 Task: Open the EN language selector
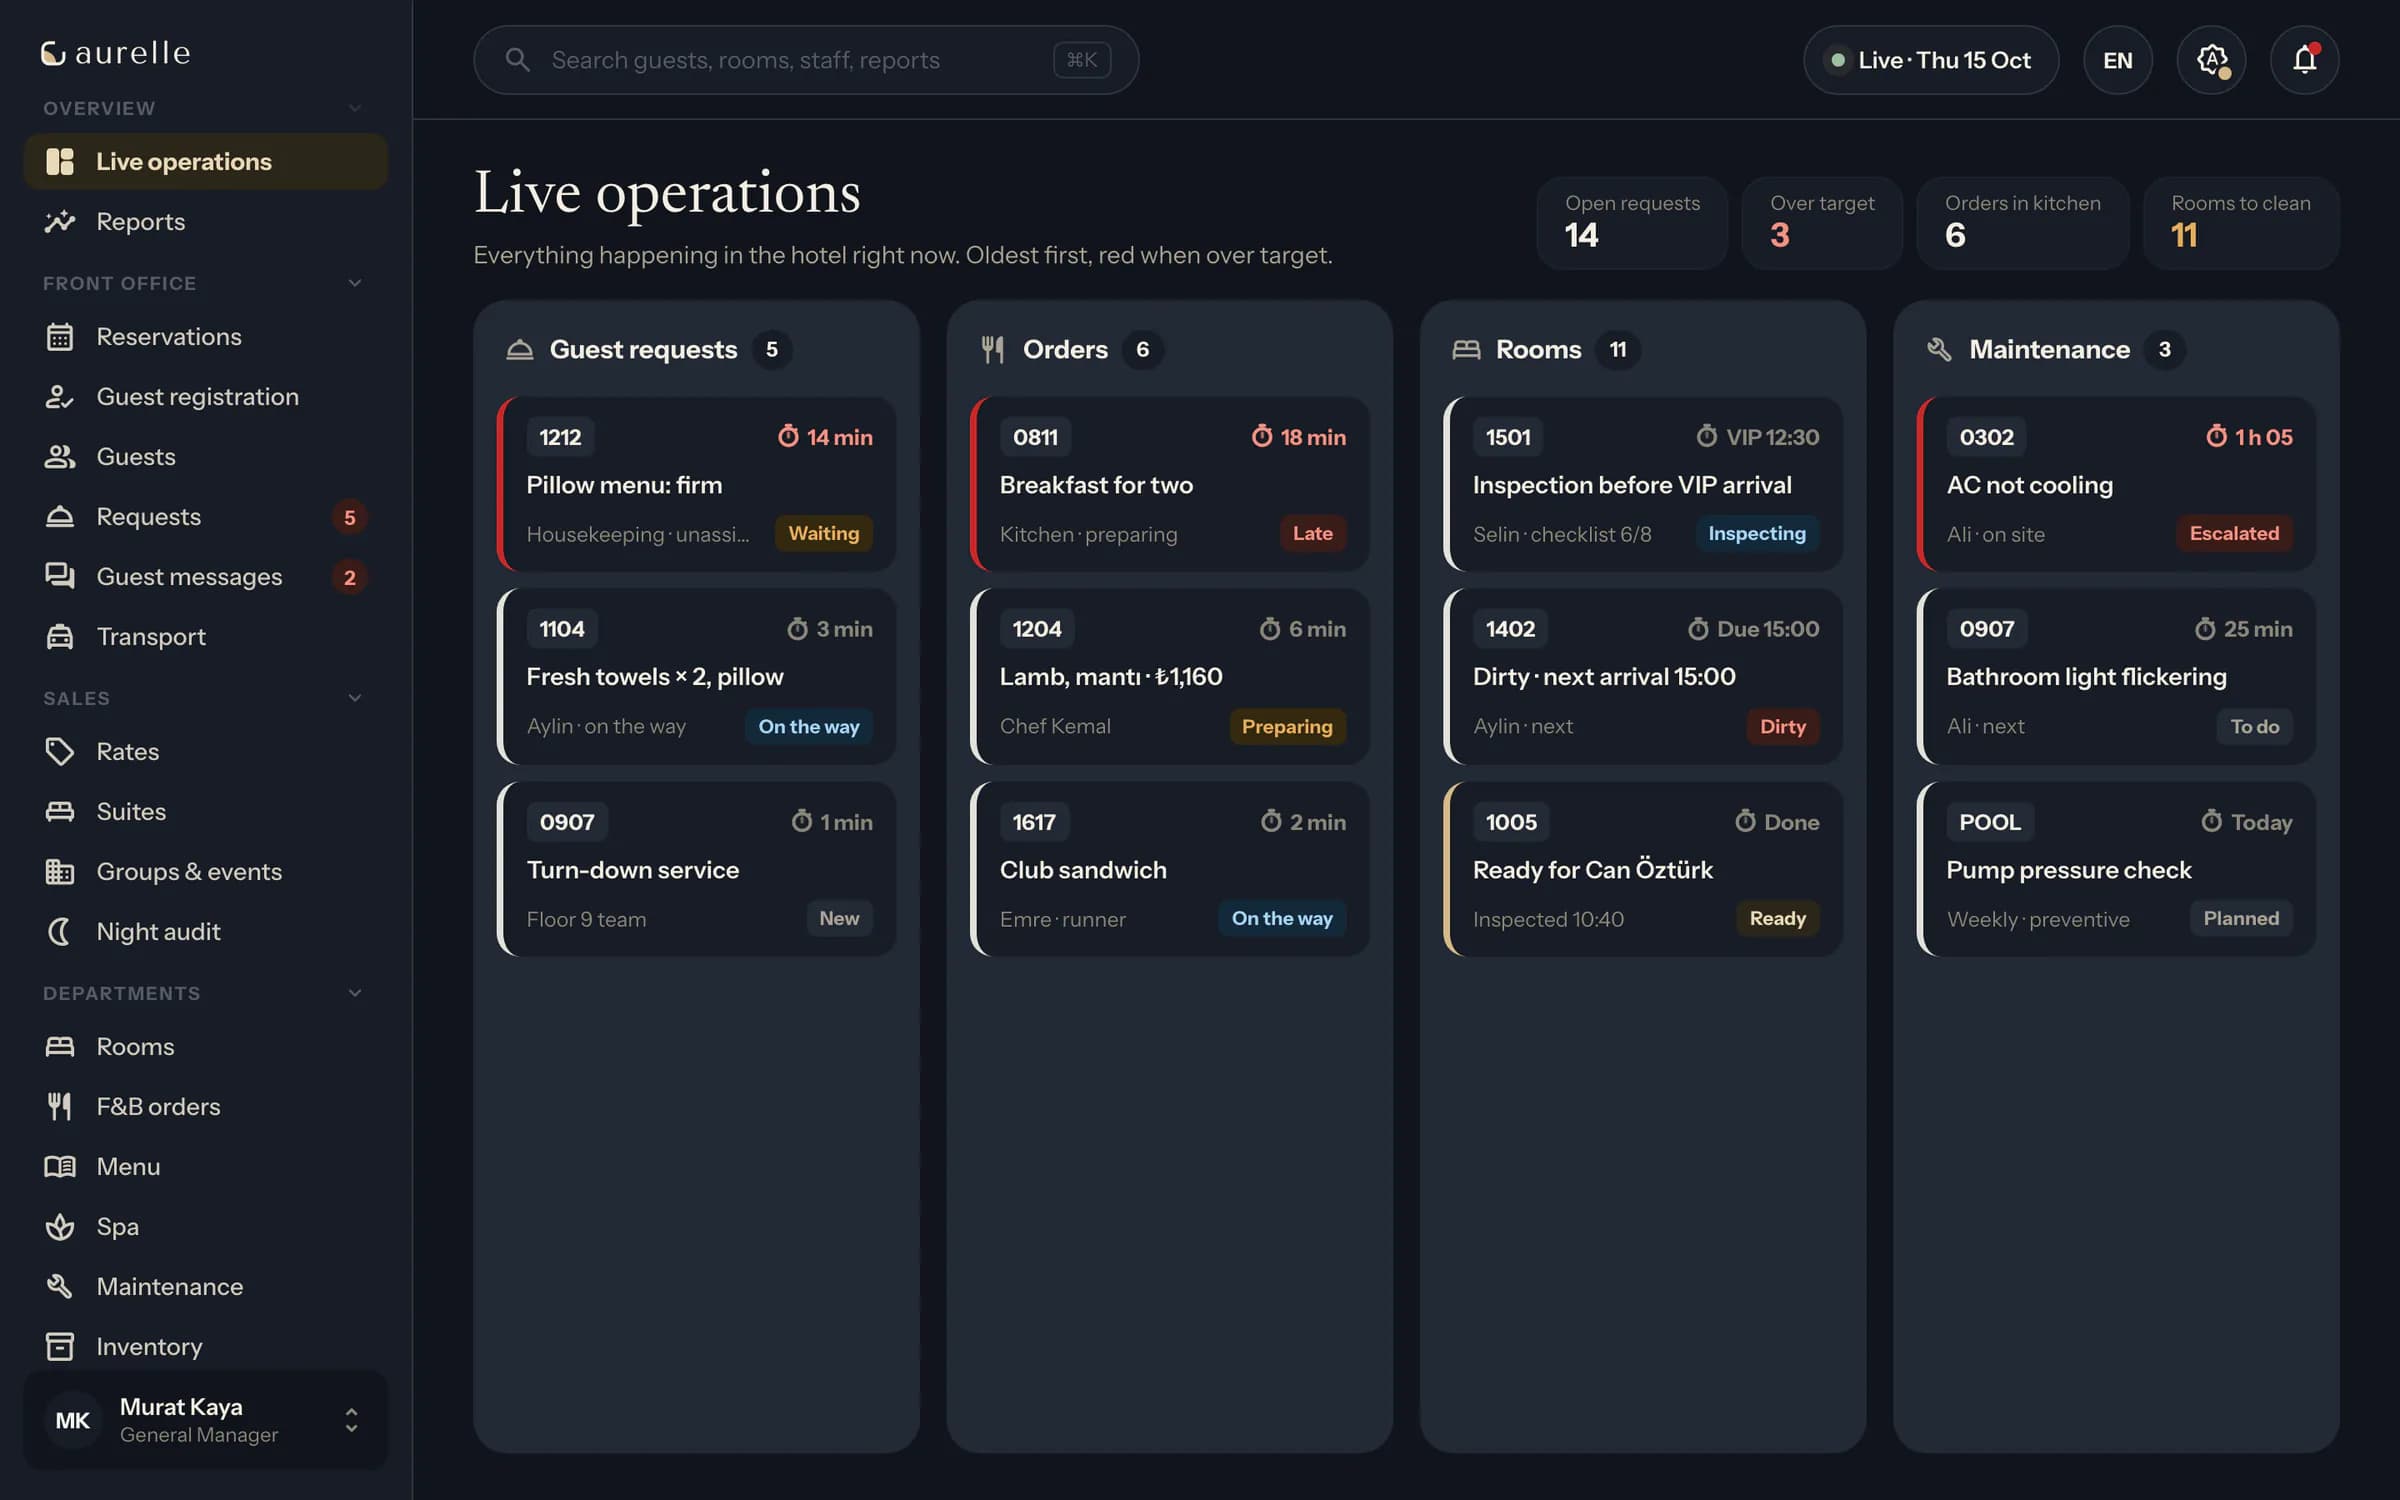pyautogui.click(x=2117, y=60)
